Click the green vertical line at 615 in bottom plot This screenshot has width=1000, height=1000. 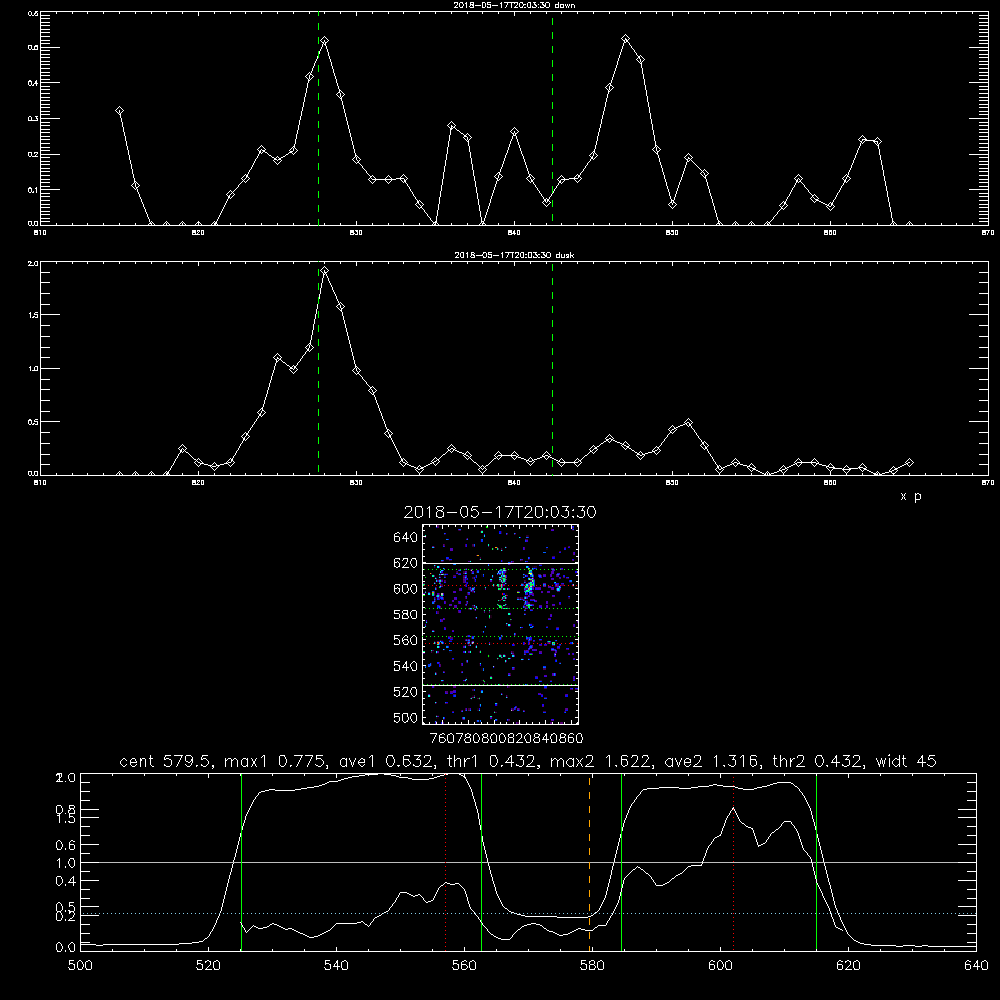click(x=816, y=861)
